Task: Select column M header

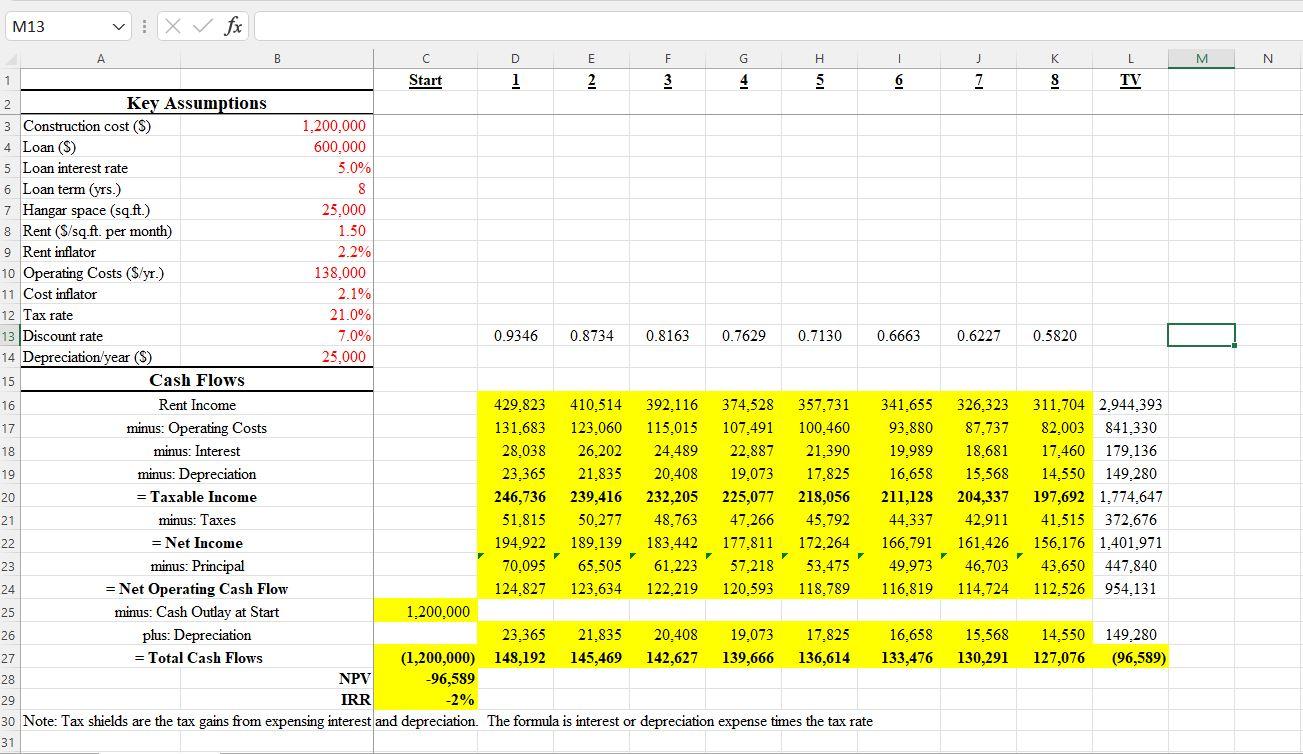Action: click(1201, 58)
